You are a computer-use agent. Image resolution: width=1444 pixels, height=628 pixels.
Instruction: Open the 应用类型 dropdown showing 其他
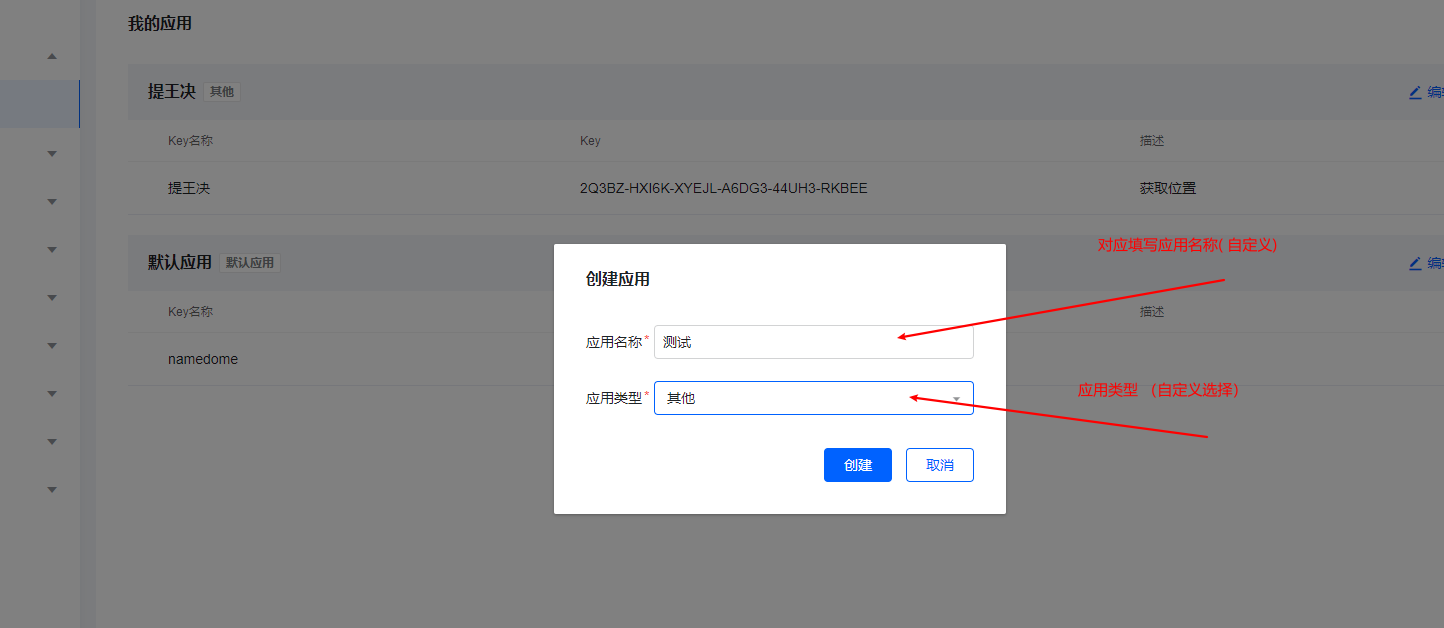click(813, 398)
